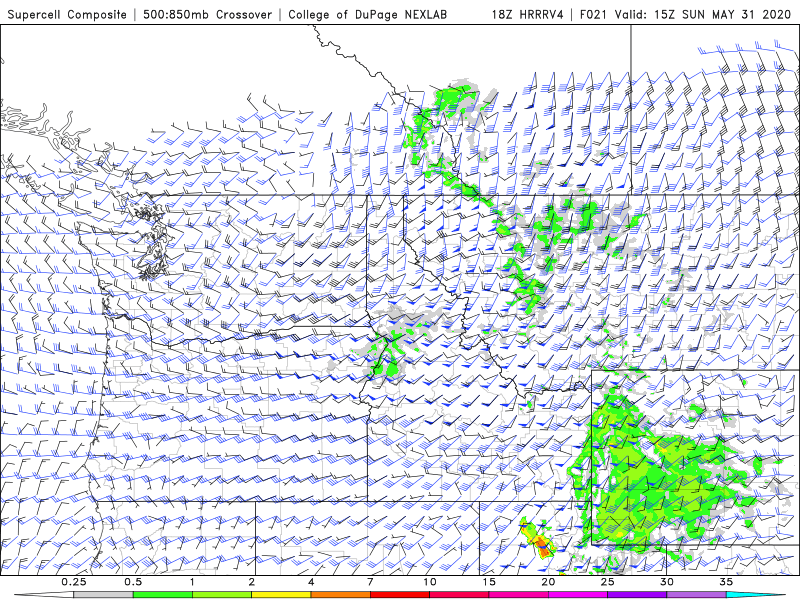The height and width of the screenshot is (600, 800).
Task: Click the '7' legend value
Action: [x=370, y=582]
